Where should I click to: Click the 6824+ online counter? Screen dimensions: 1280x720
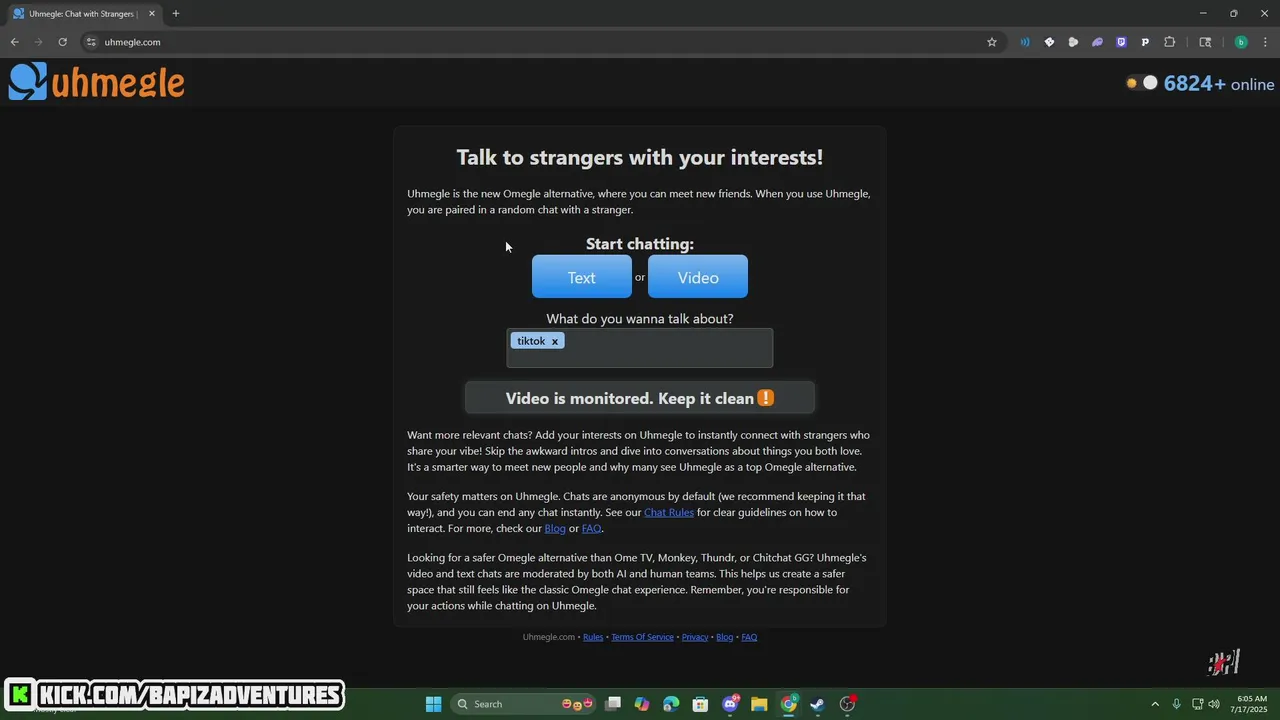(x=1218, y=84)
